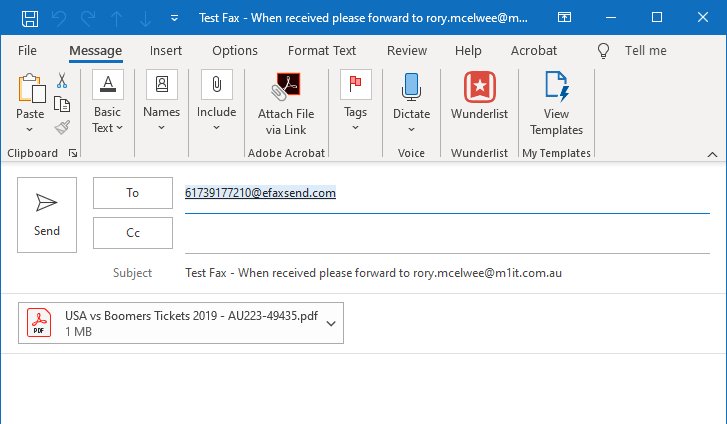This screenshot has width=727, height=424.
Task: Click the To recipients button
Action: 133,193
